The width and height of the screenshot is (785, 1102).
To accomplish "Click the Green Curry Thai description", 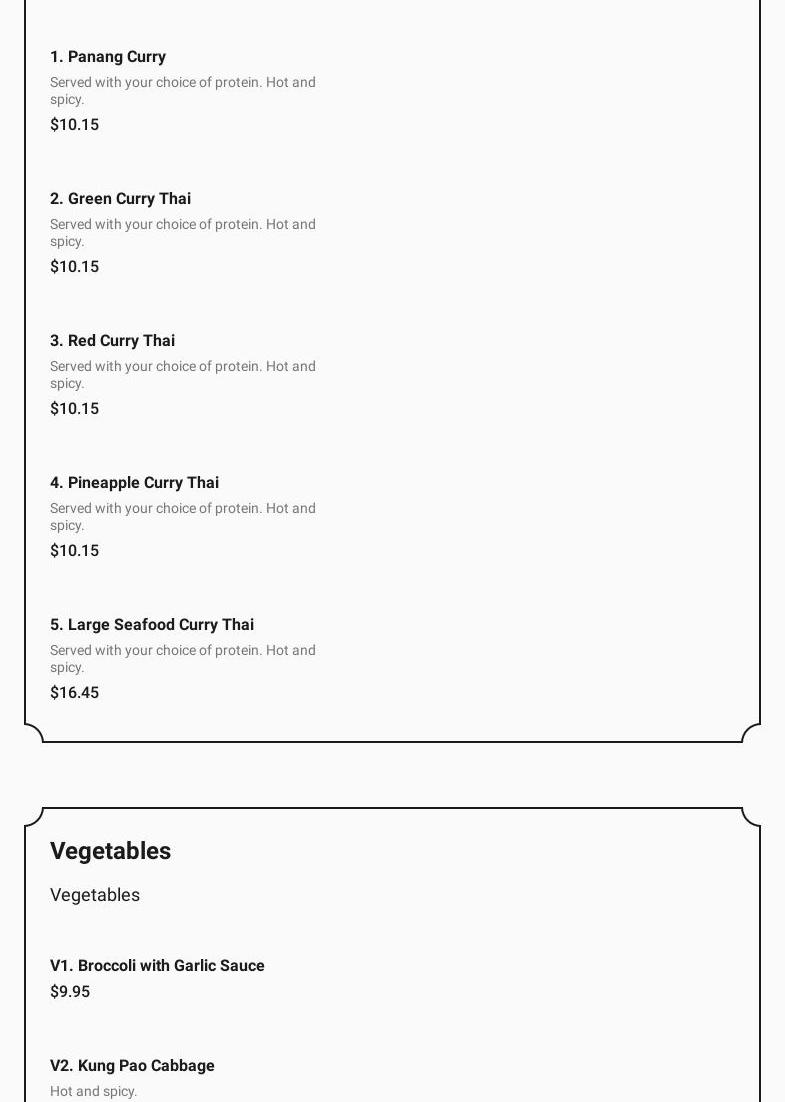I will [182, 232].
